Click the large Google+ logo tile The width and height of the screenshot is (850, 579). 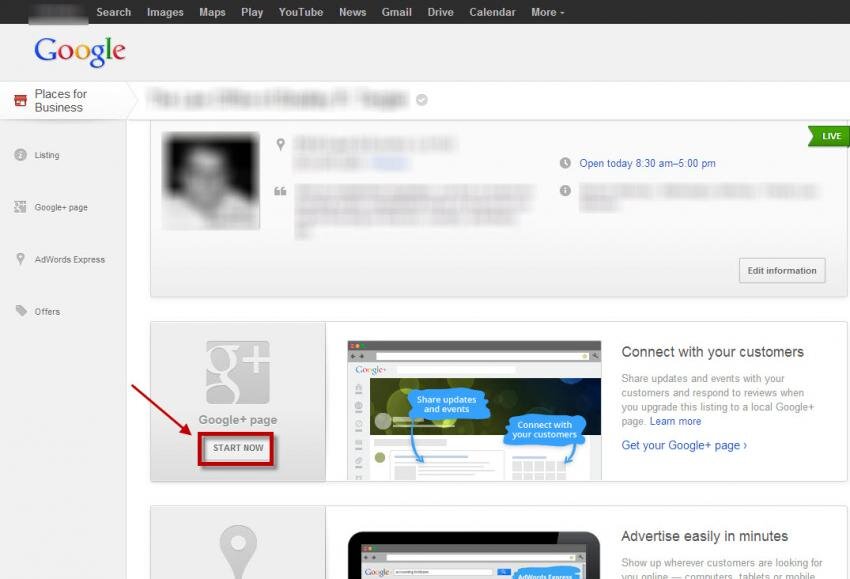pos(238,372)
